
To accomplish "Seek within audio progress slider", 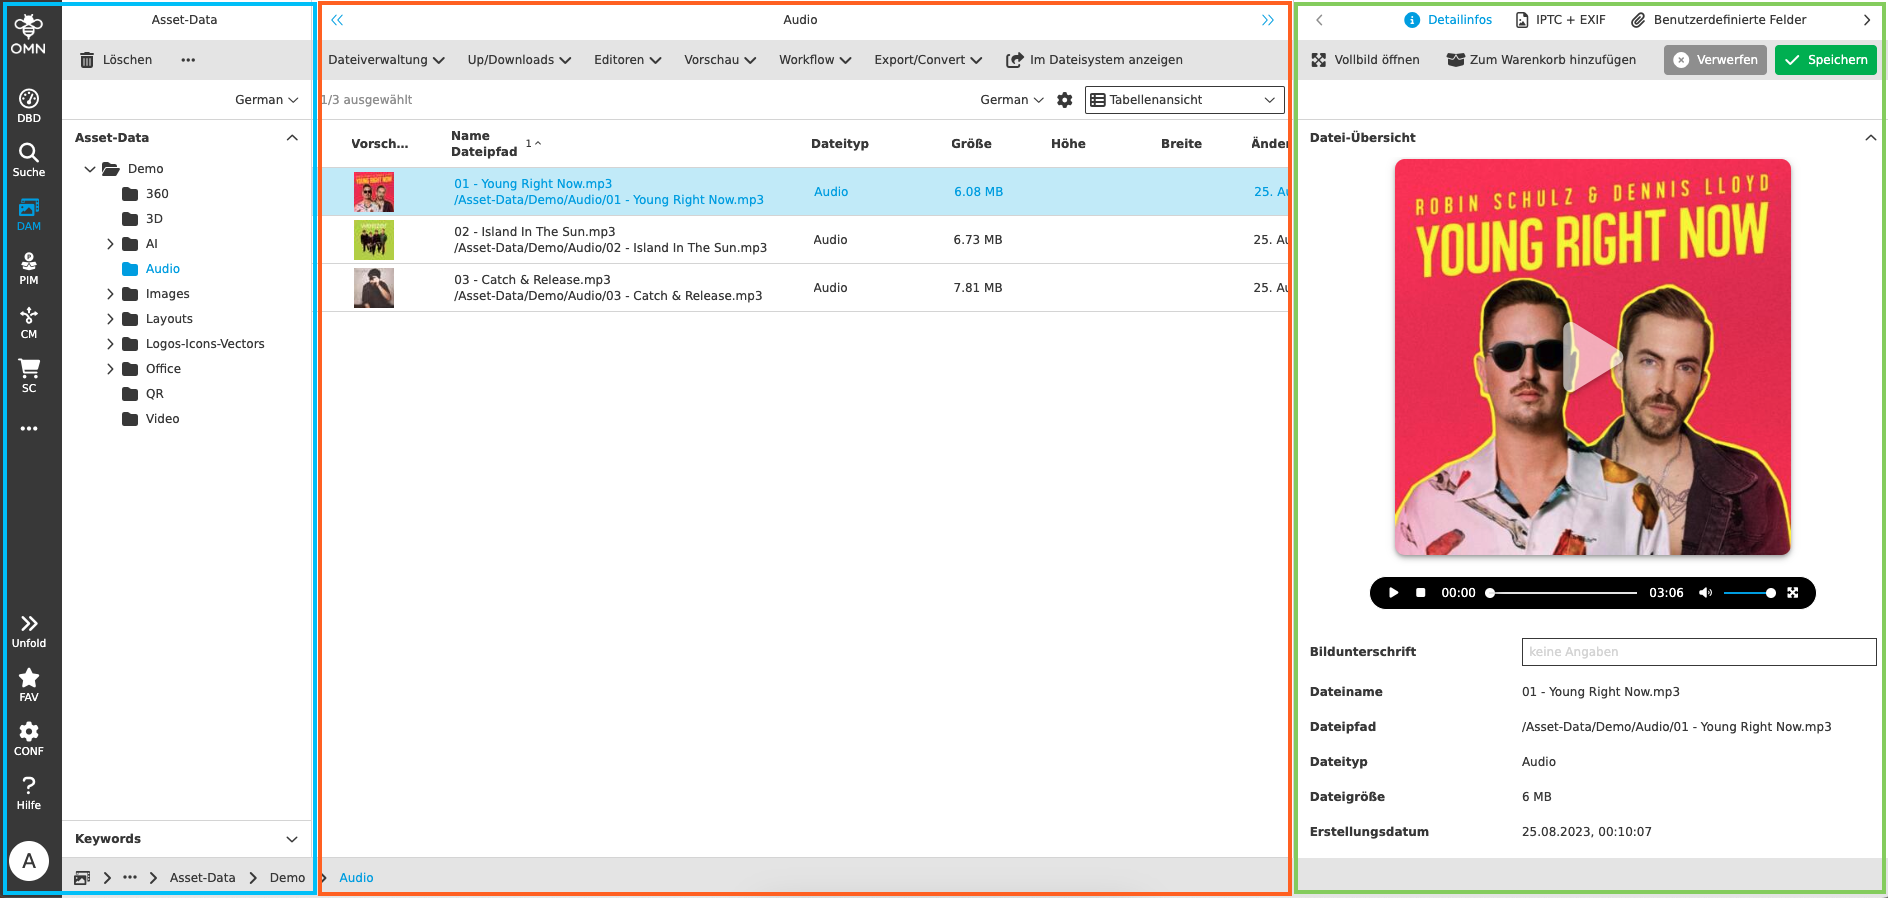I will tap(1563, 593).
